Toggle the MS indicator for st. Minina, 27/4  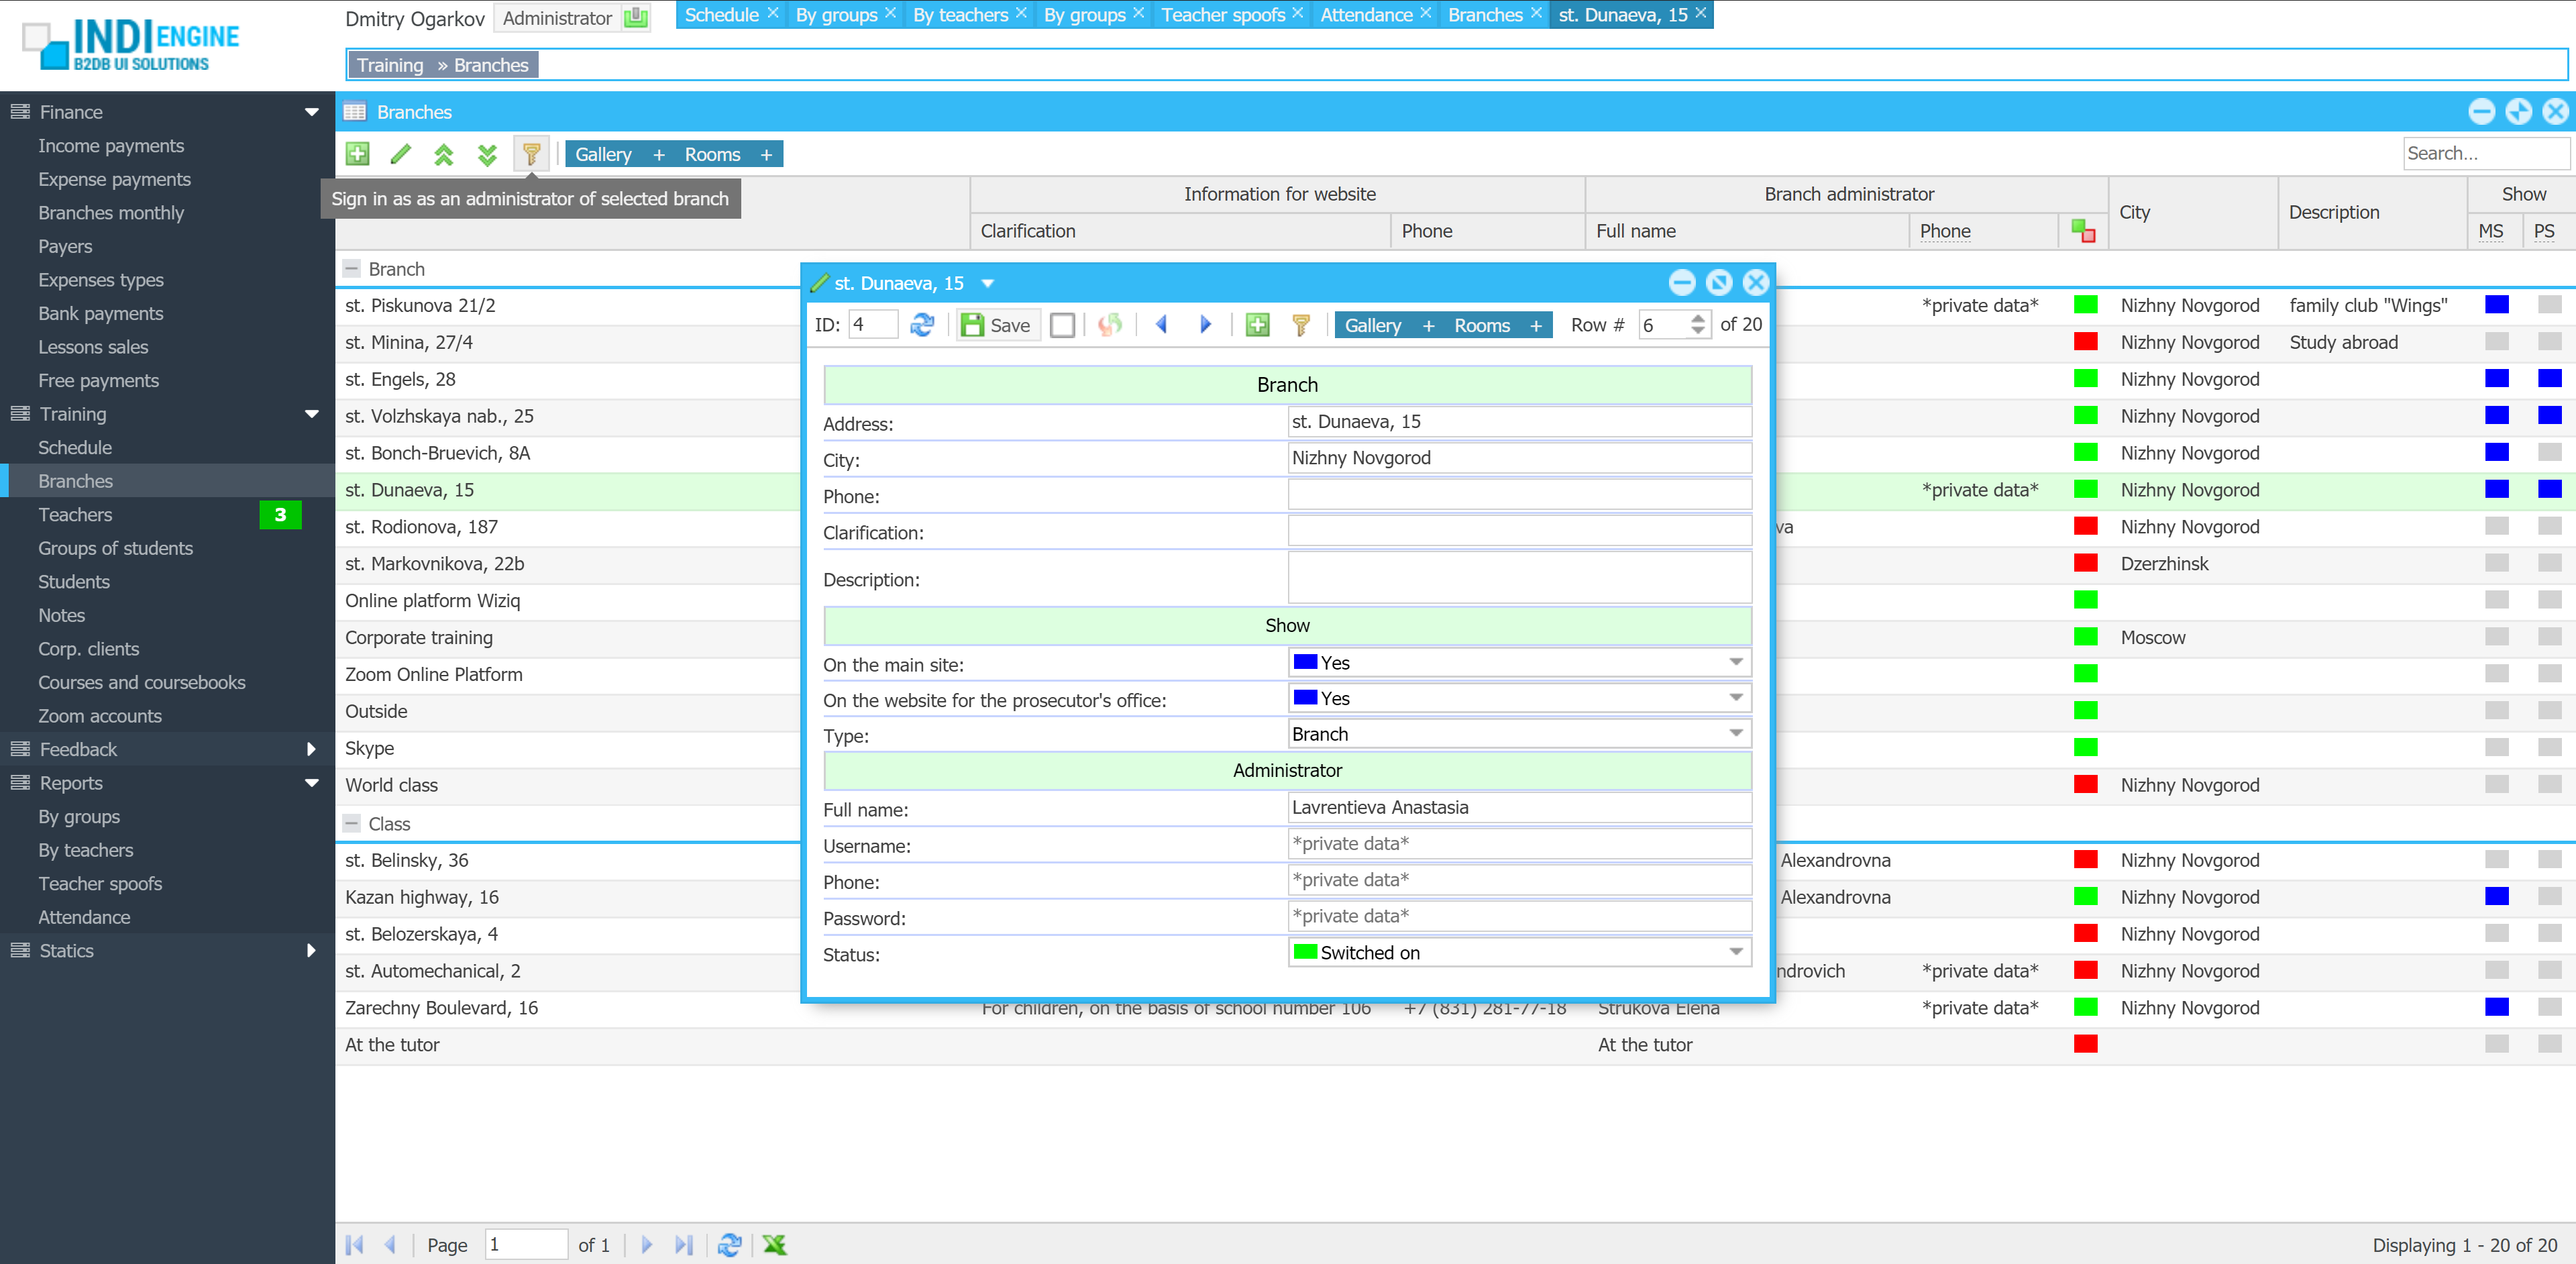coord(2496,342)
